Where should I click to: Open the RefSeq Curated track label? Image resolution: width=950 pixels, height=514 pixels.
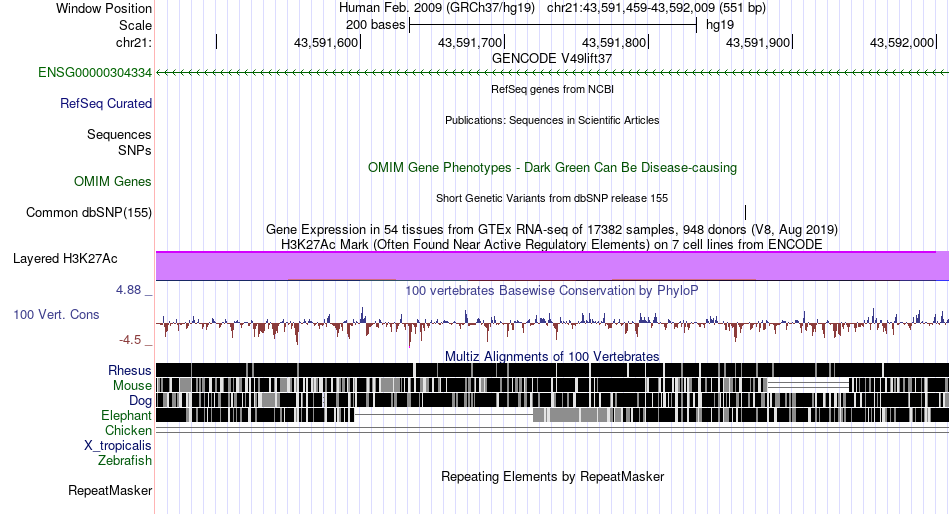pos(106,104)
